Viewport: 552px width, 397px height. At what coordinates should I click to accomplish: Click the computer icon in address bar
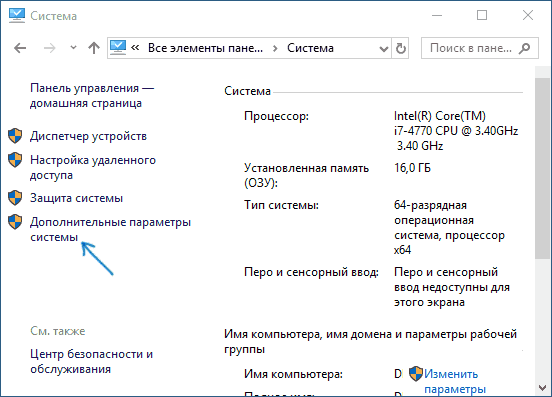point(118,48)
